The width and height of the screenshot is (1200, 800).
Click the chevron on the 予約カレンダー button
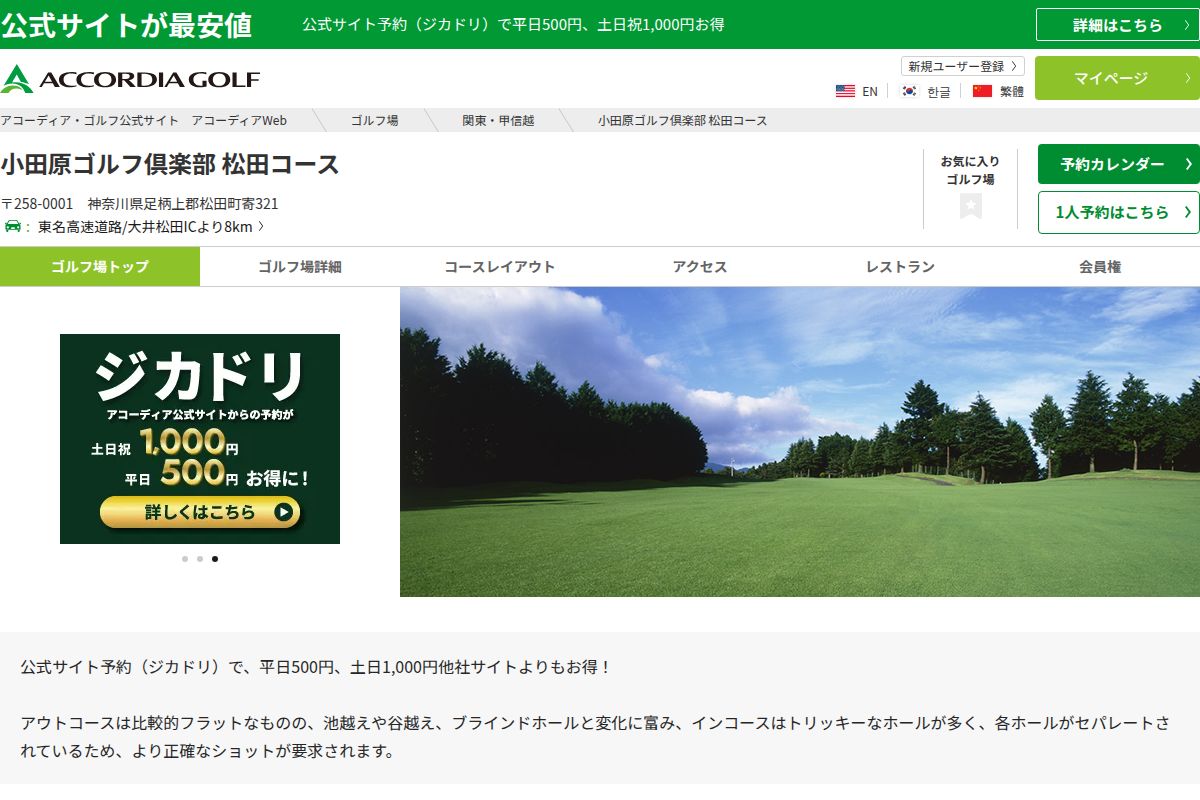click(1187, 164)
